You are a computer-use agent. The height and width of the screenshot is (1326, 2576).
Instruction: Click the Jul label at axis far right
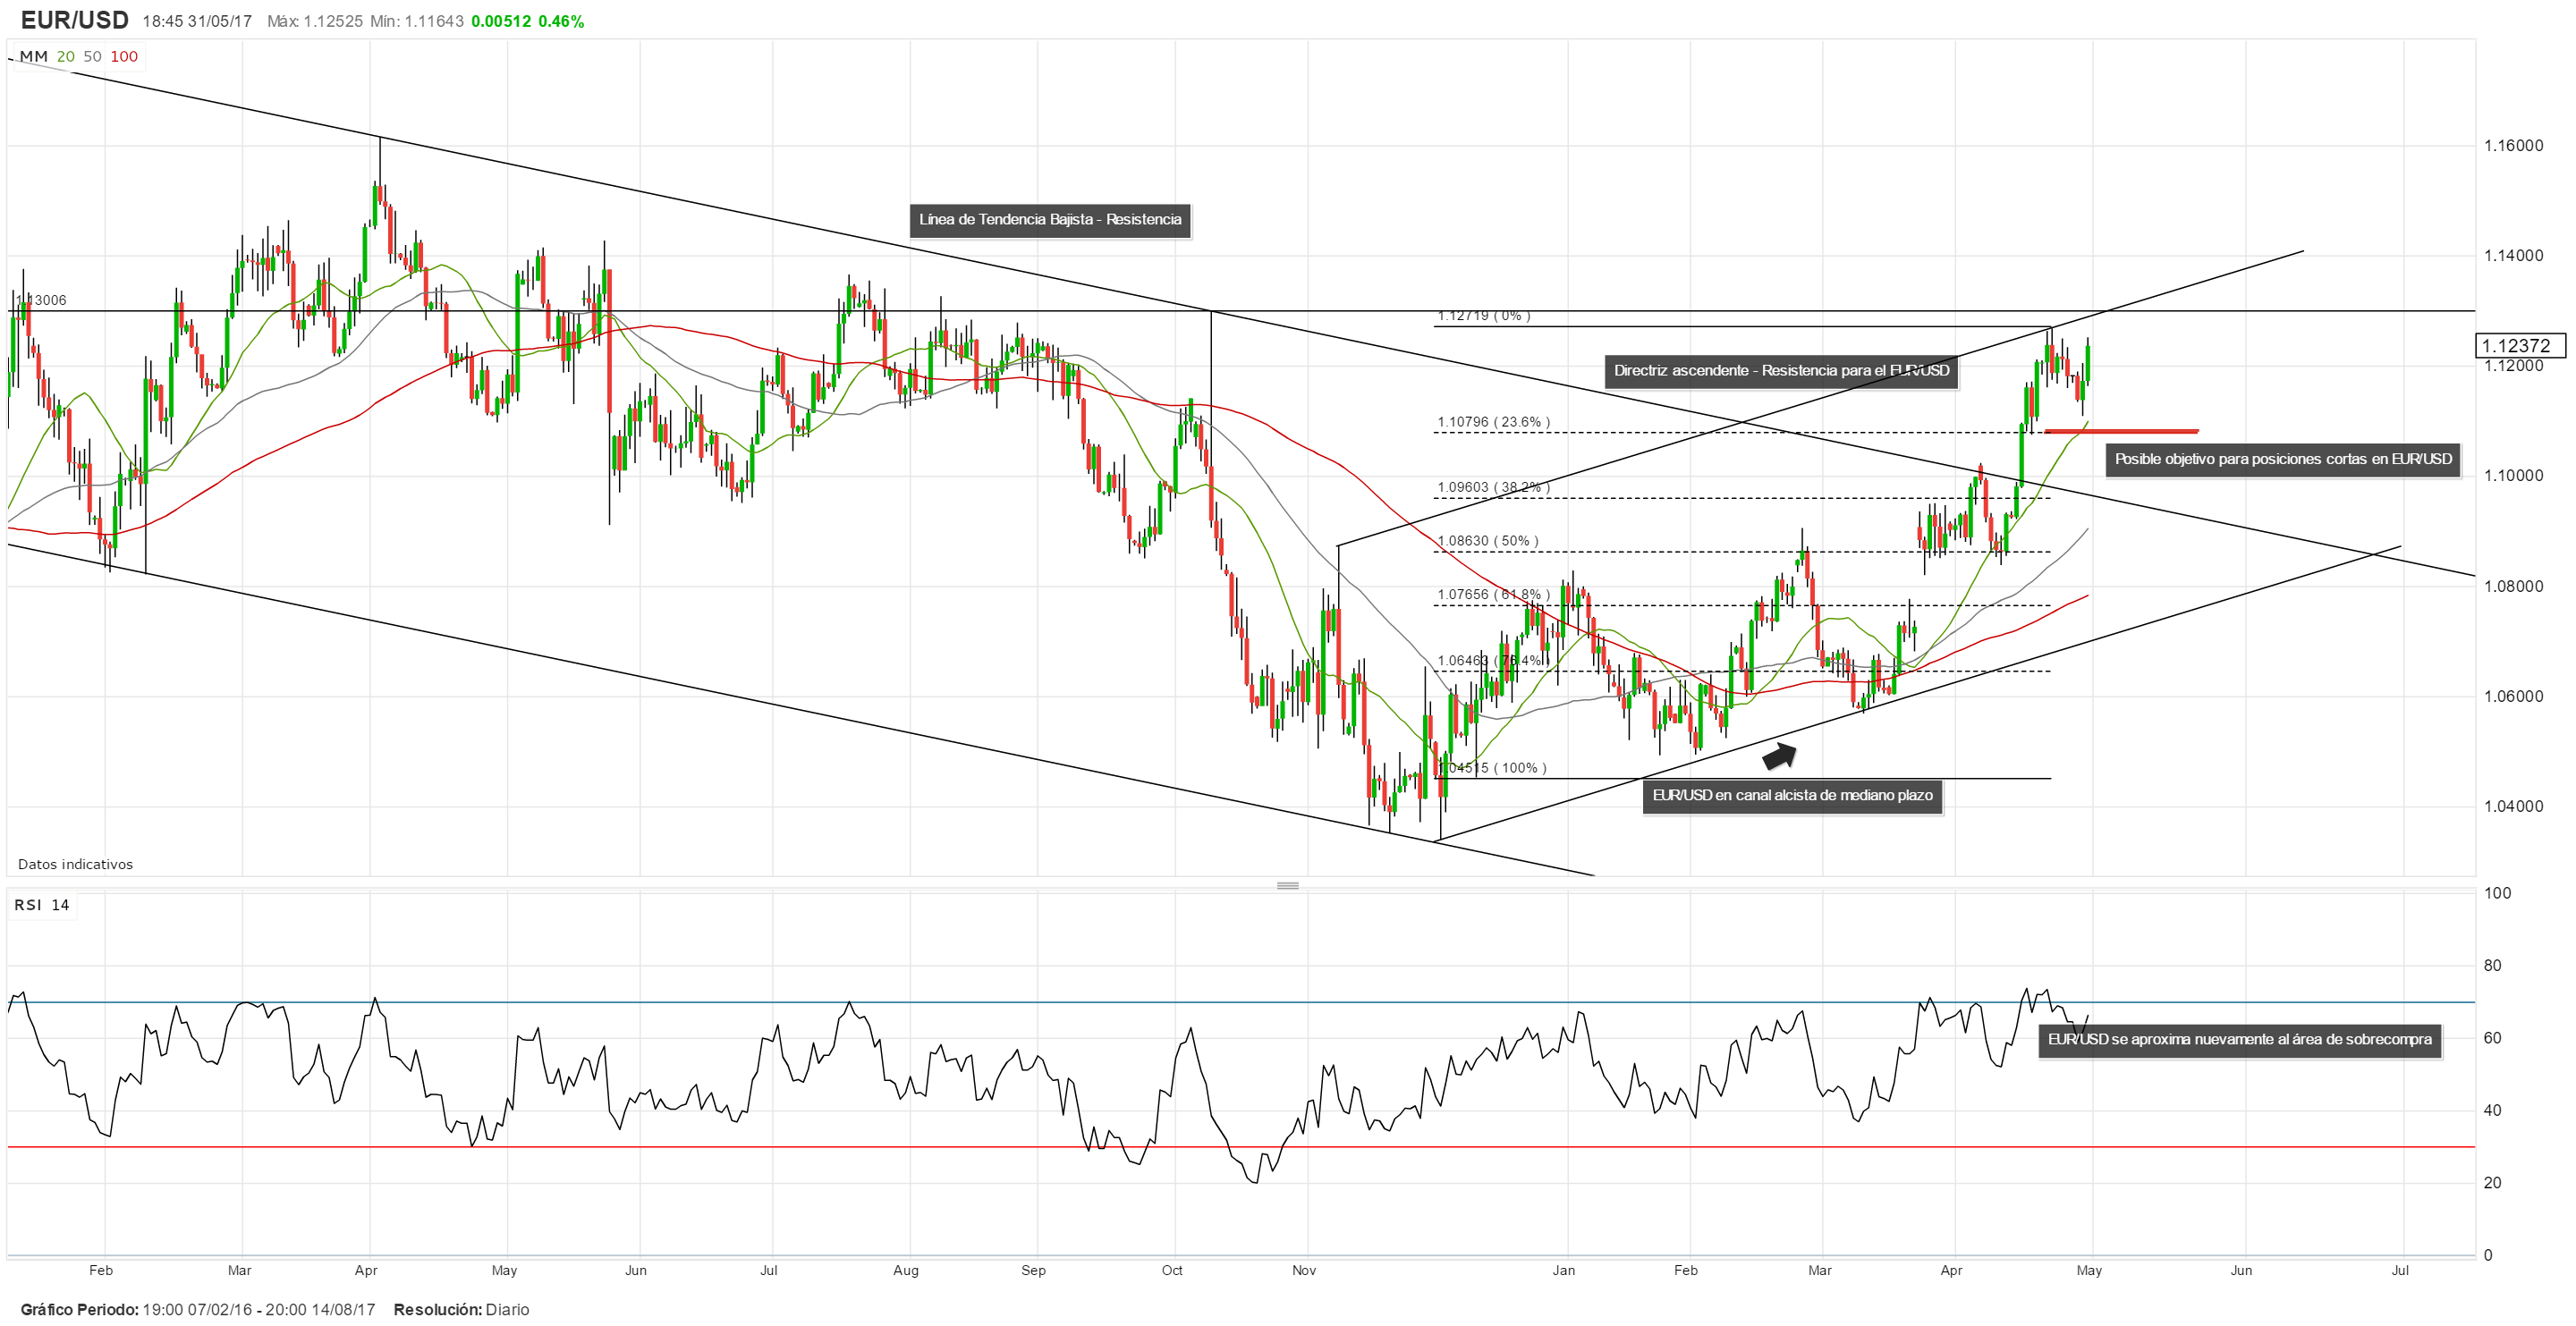click(2399, 1270)
